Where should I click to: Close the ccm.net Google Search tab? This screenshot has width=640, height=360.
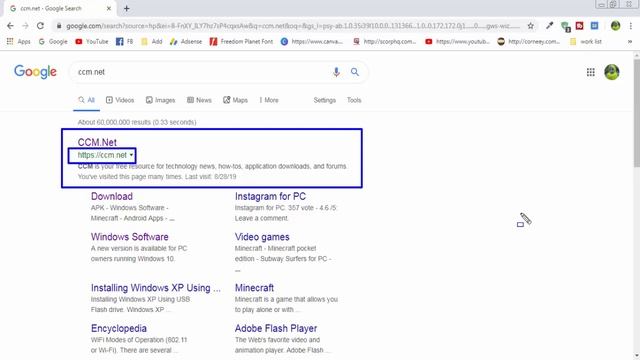point(109,8)
